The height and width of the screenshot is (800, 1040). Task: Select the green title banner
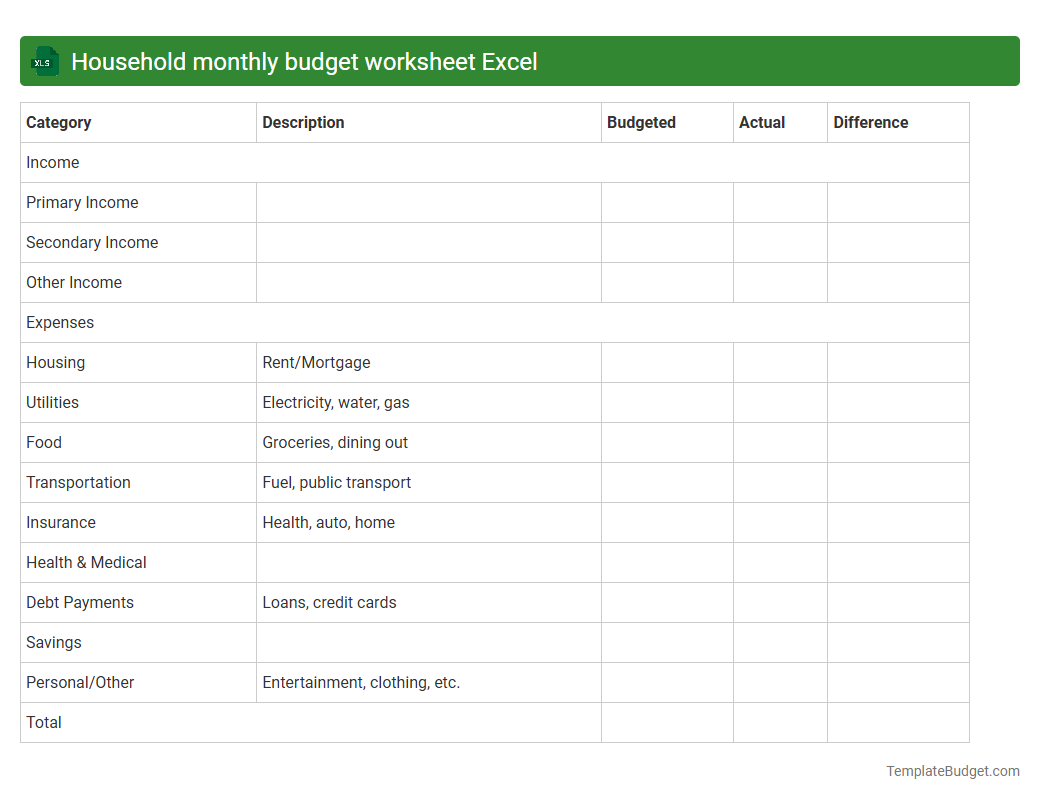(x=520, y=61)
